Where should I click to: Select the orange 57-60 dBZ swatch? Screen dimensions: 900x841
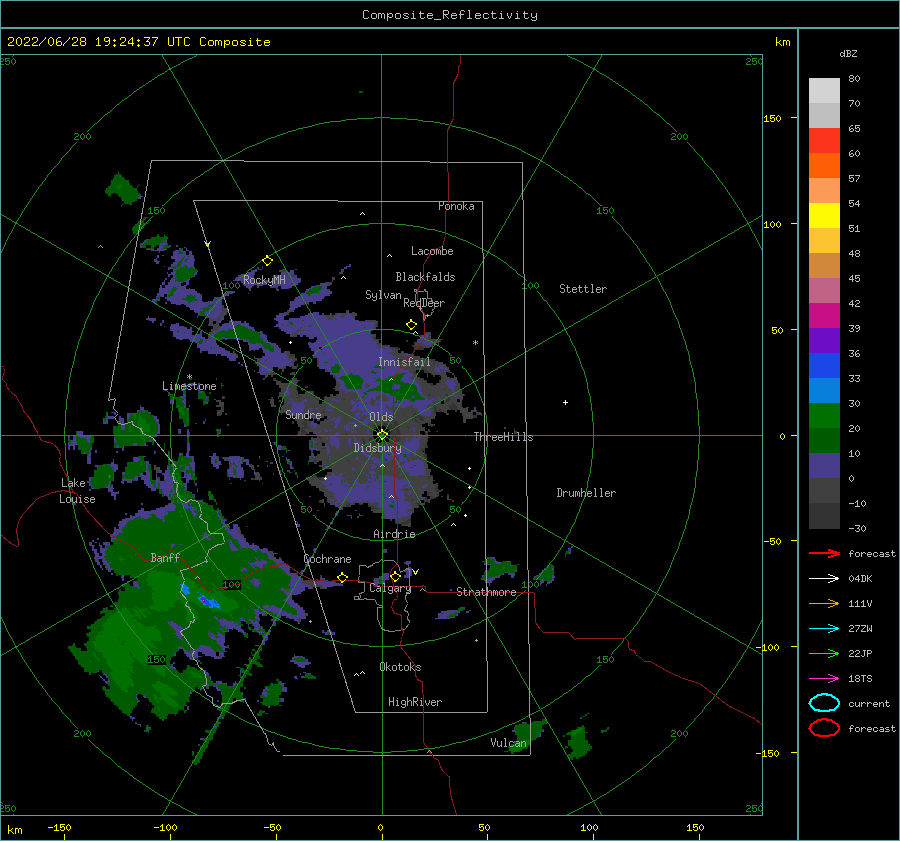pos(824,166)
